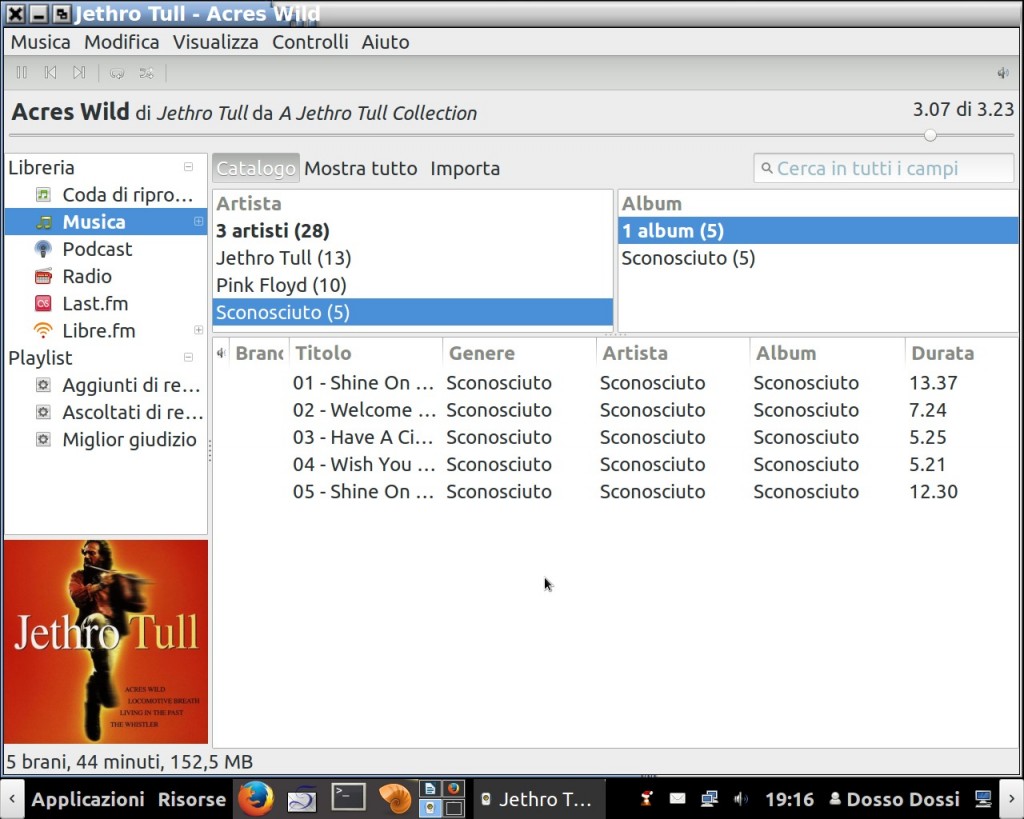
Task: Collapse the Playlist section
Action: coord(188,357)
